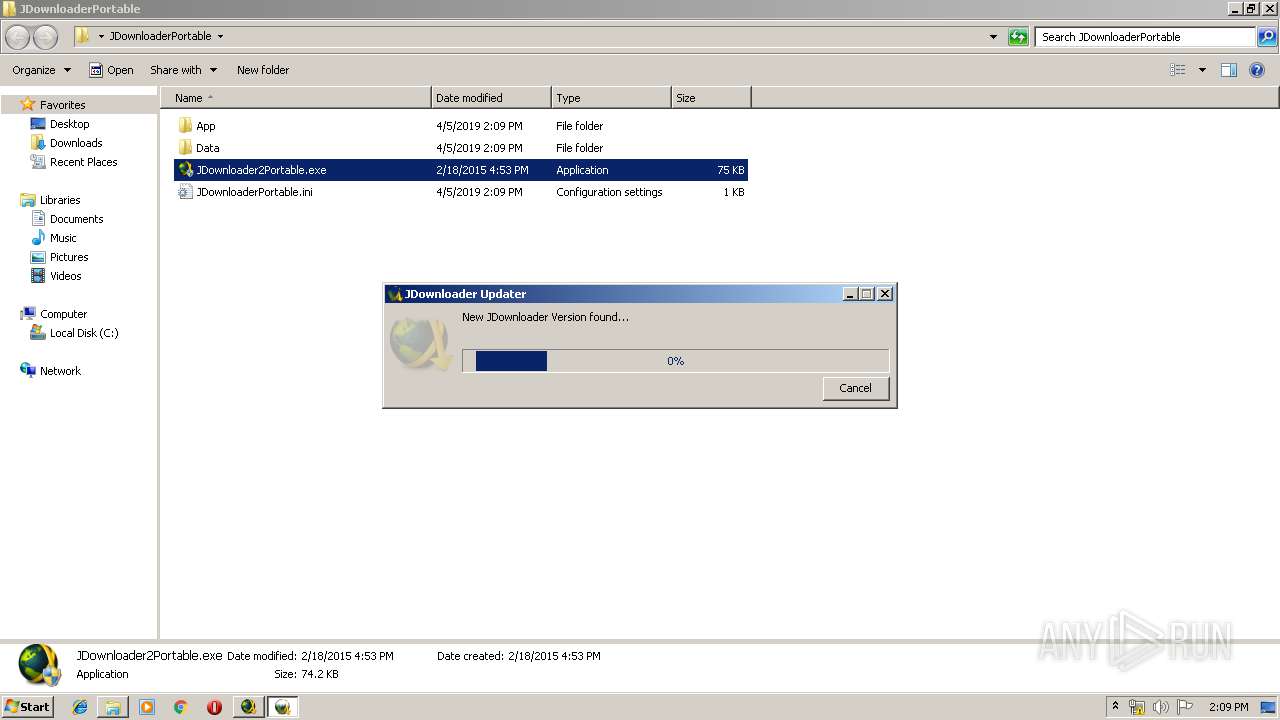Minimize the JDownloader Updater dialog

850,294
